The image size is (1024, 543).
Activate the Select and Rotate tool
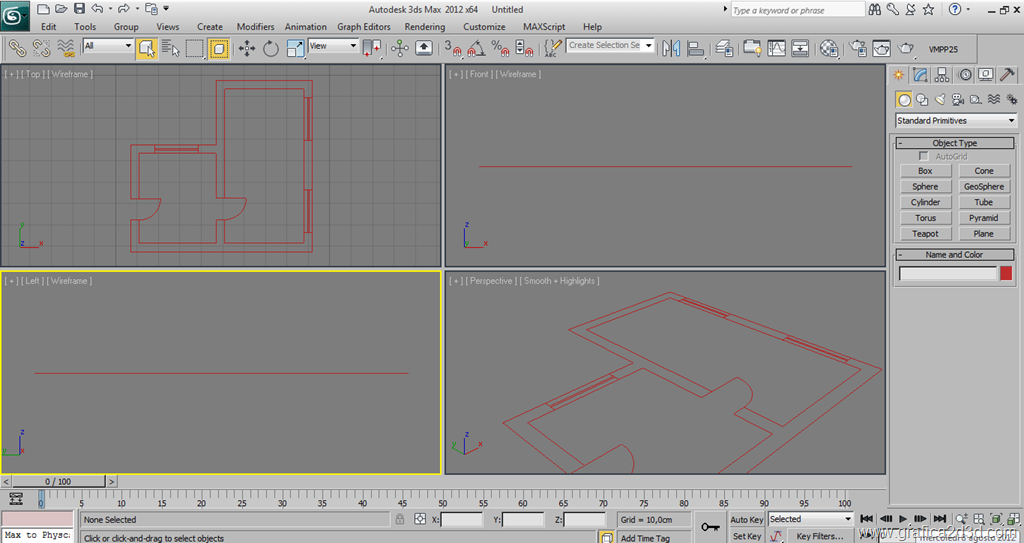coord(271,47)
